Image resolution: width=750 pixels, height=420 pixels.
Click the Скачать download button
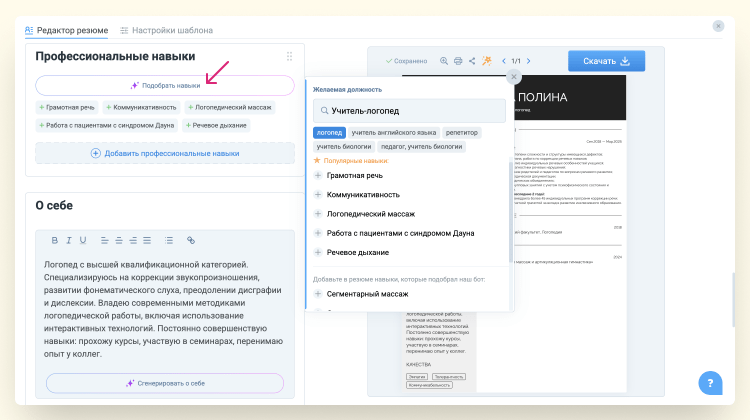point(607,61)
